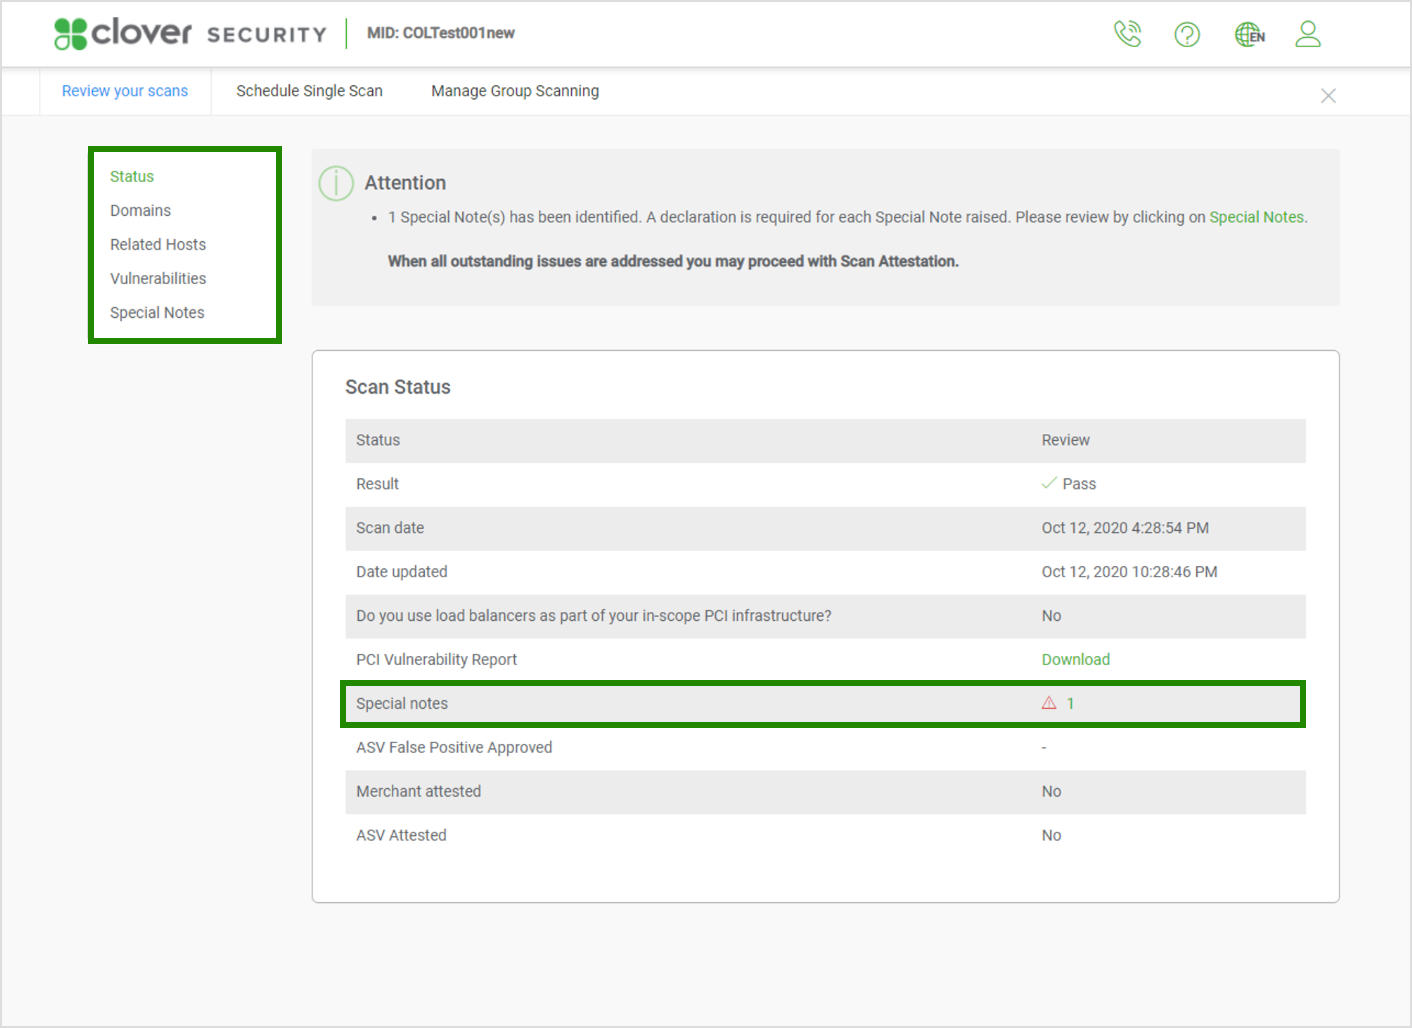Open the phone support icon
This screenshot has width=1412, height=1028.
pos(1127,34)
